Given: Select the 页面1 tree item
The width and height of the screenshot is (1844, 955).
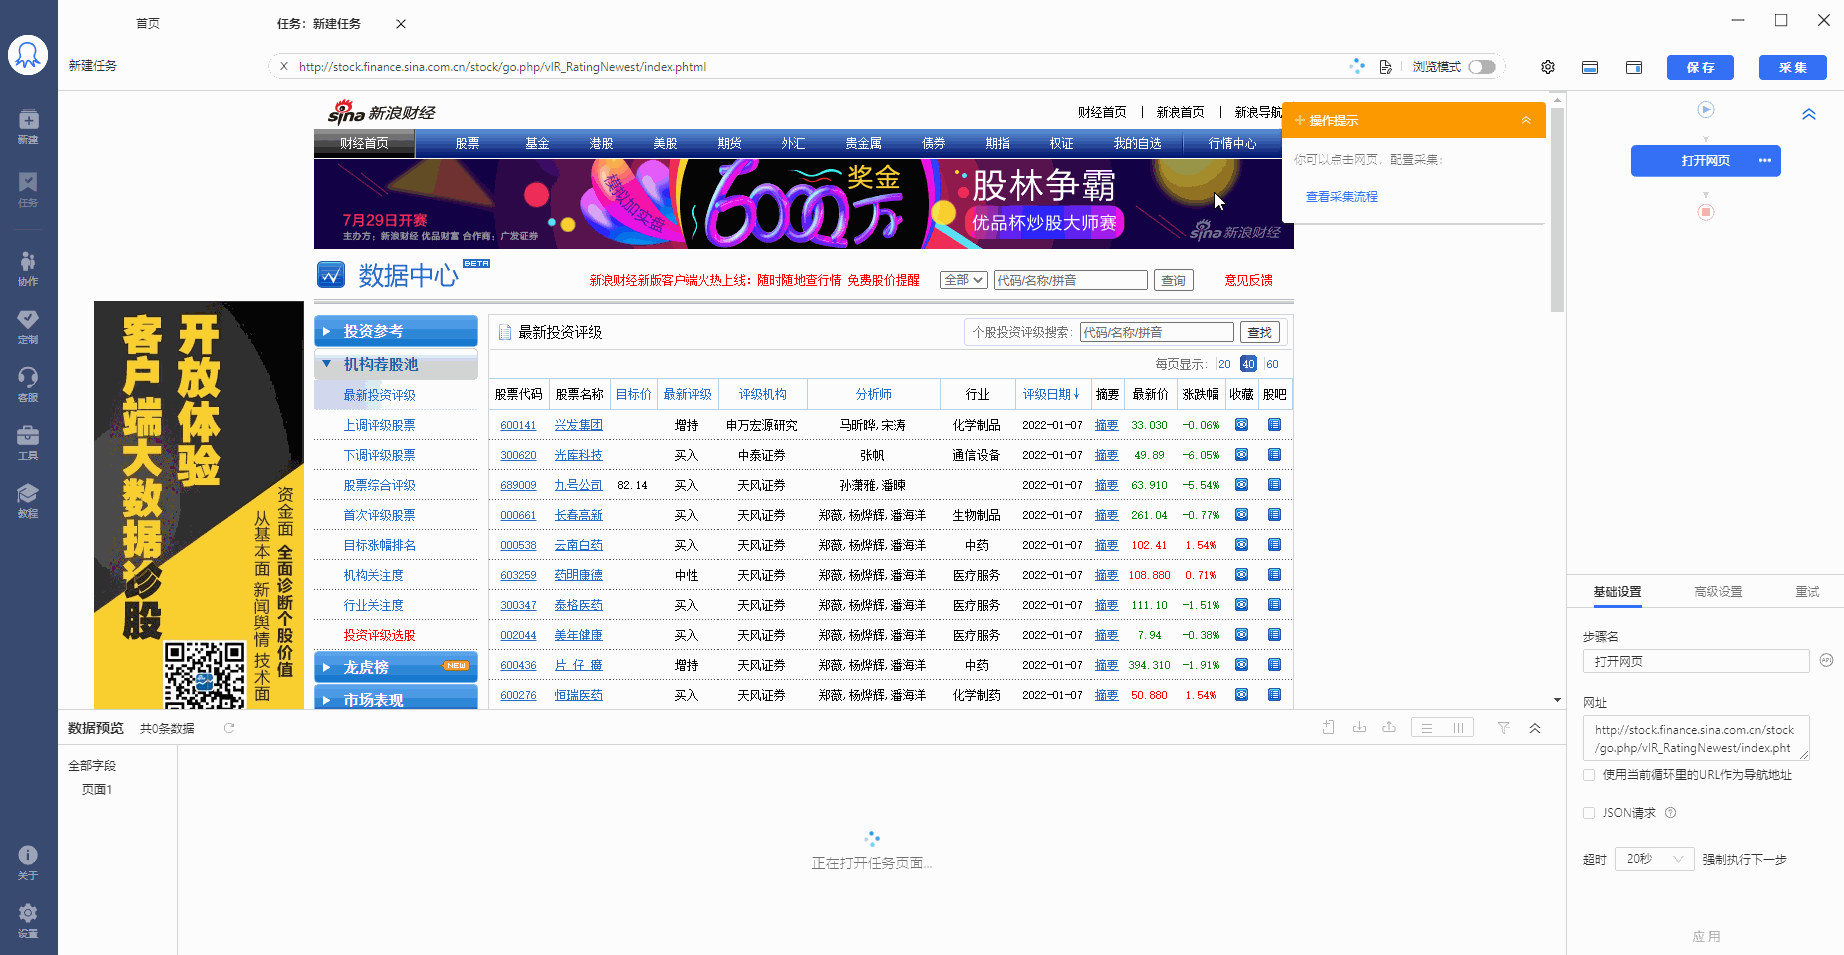Looking at the screenshot, I should pyautogui.click(x=97, y=789).
